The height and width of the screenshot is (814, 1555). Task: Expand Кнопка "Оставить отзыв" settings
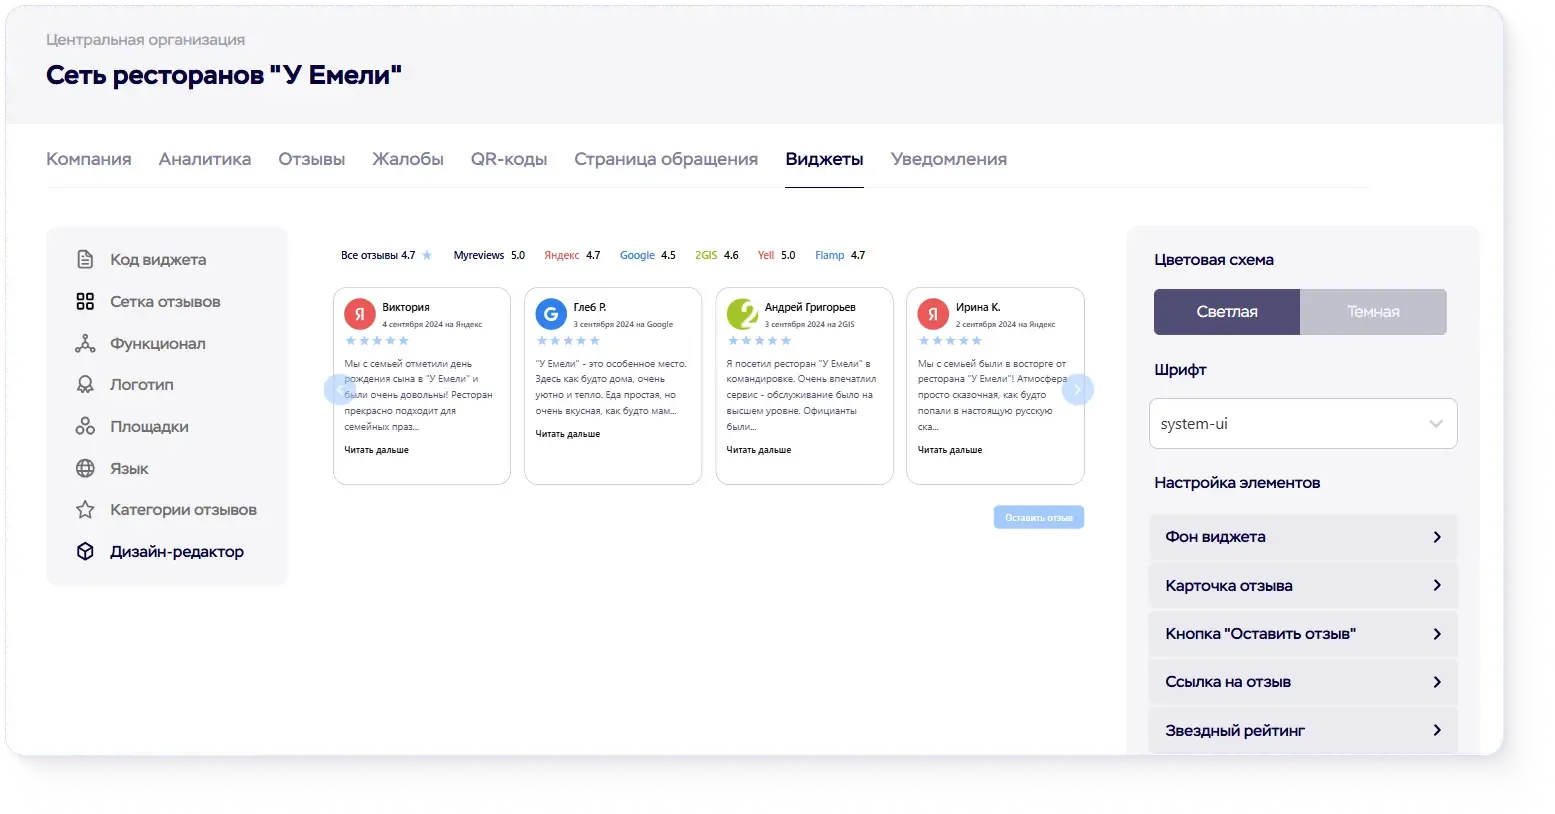point(1303,634)
